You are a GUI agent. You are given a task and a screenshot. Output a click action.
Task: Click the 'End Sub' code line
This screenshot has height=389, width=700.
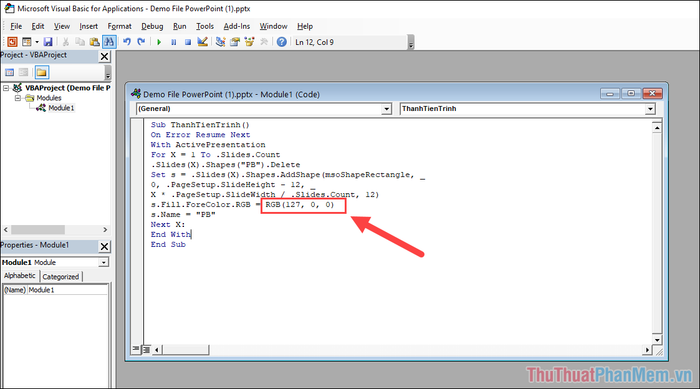pos(168,244)
